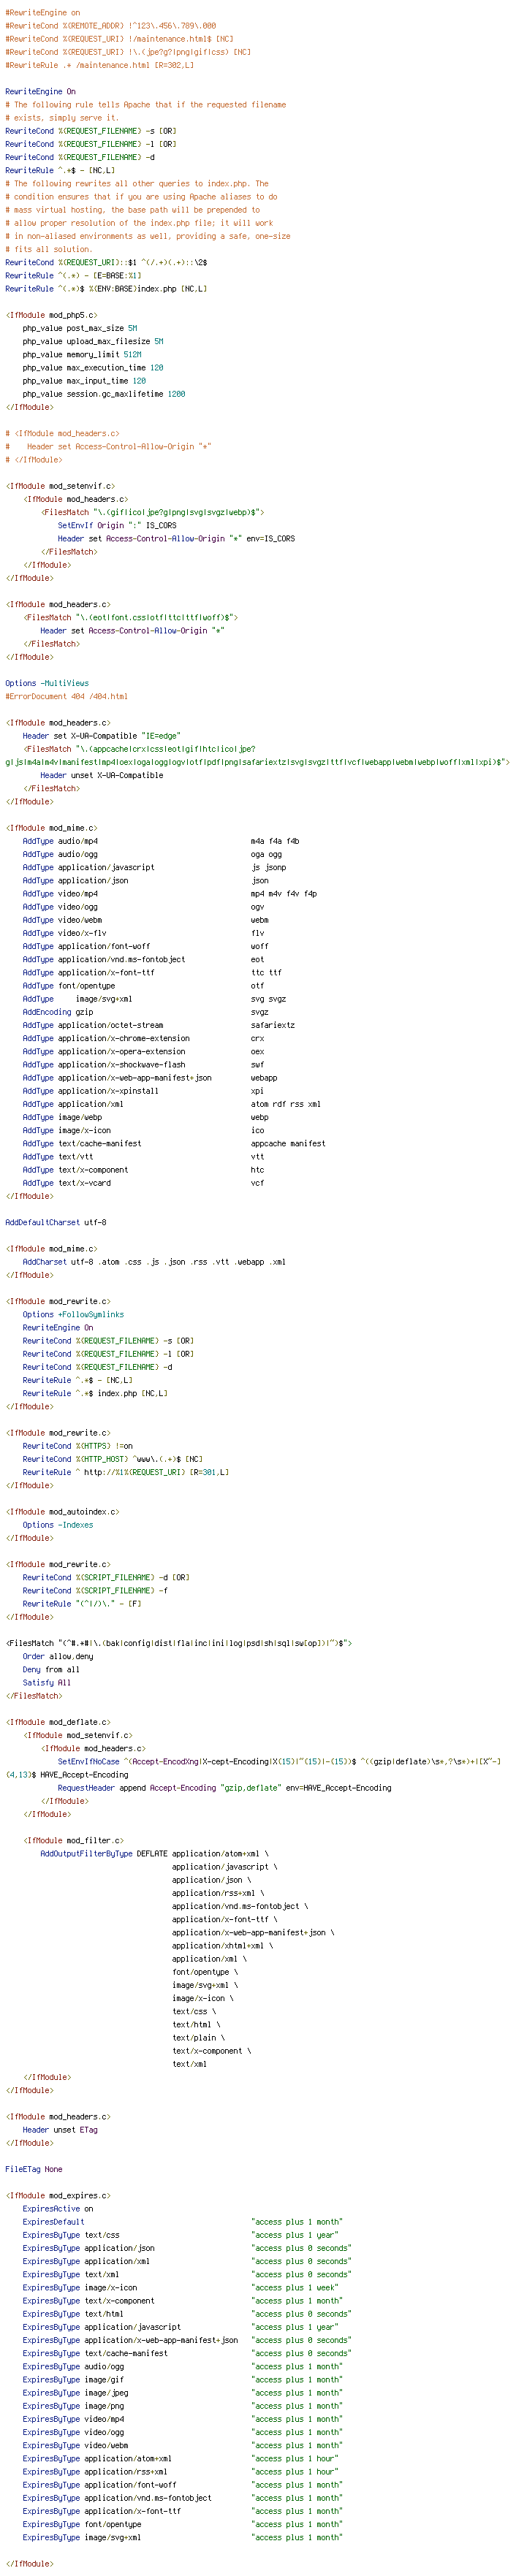516x2576 pixels.
Task: Click the 'AddType audio/mp4' row
Action: coord(161,841)
